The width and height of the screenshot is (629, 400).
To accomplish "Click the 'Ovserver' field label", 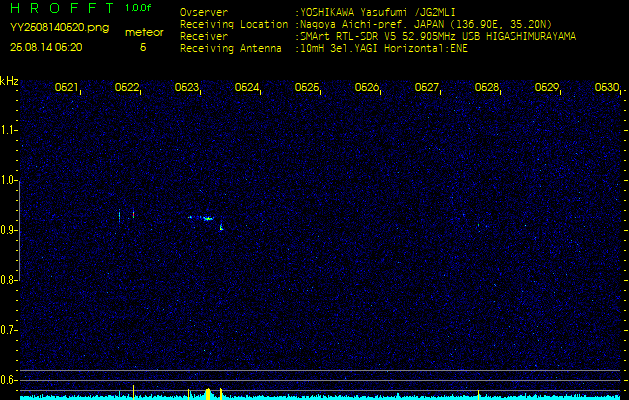I will click(x=204, y=12).
